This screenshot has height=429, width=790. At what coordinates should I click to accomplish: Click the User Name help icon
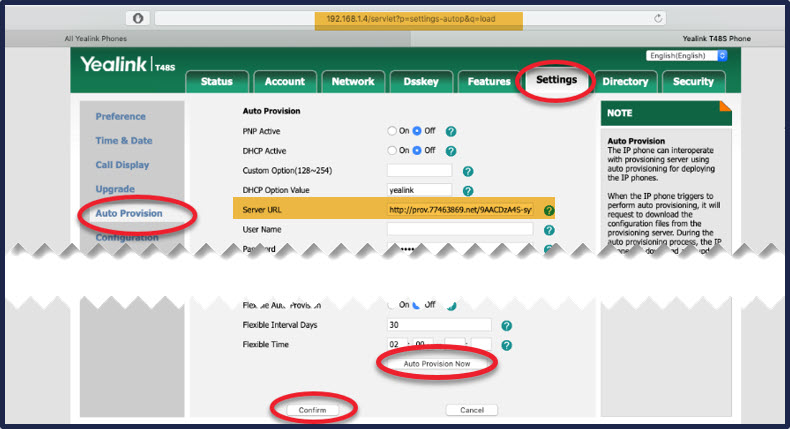point(549,230)
